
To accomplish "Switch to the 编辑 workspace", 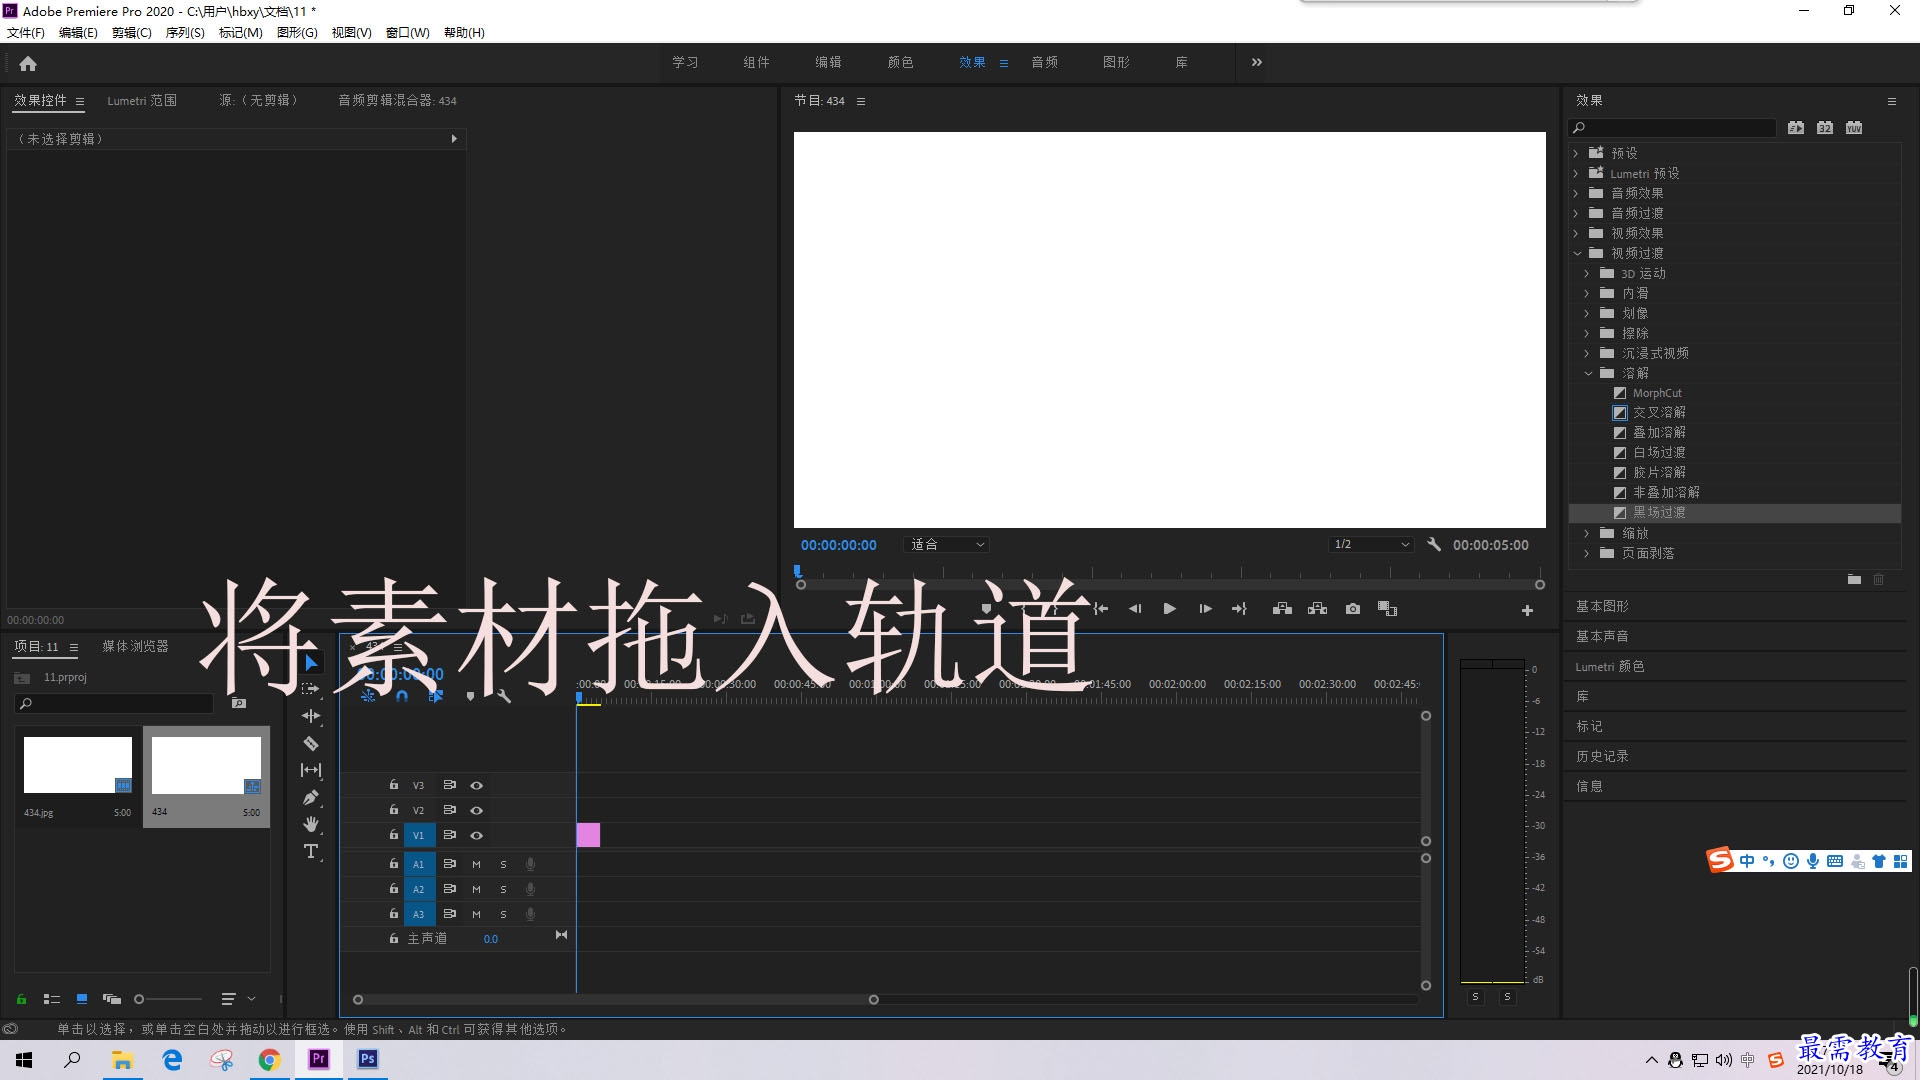I will [x=828, y=62].
